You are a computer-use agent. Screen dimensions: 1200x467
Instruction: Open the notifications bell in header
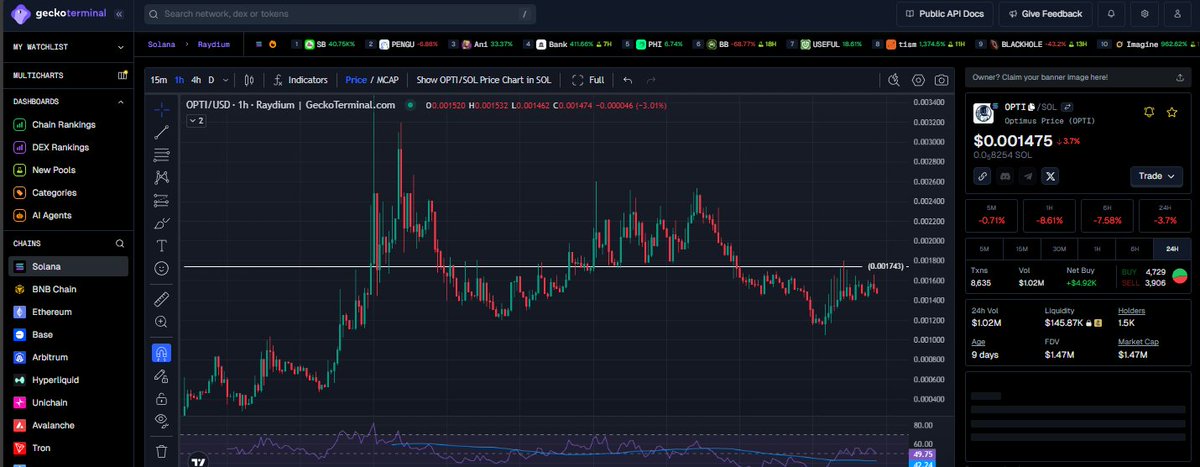[1112, 14]
